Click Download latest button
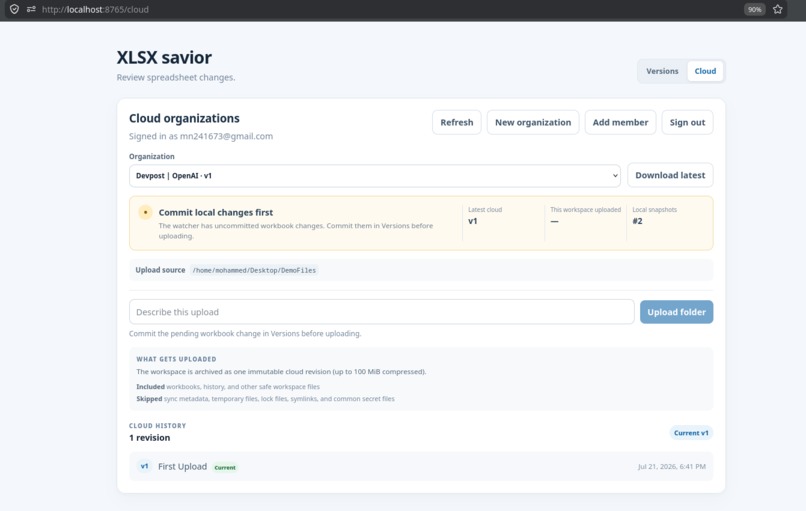Viewport: 806px width, 511px height. [670, 175]
